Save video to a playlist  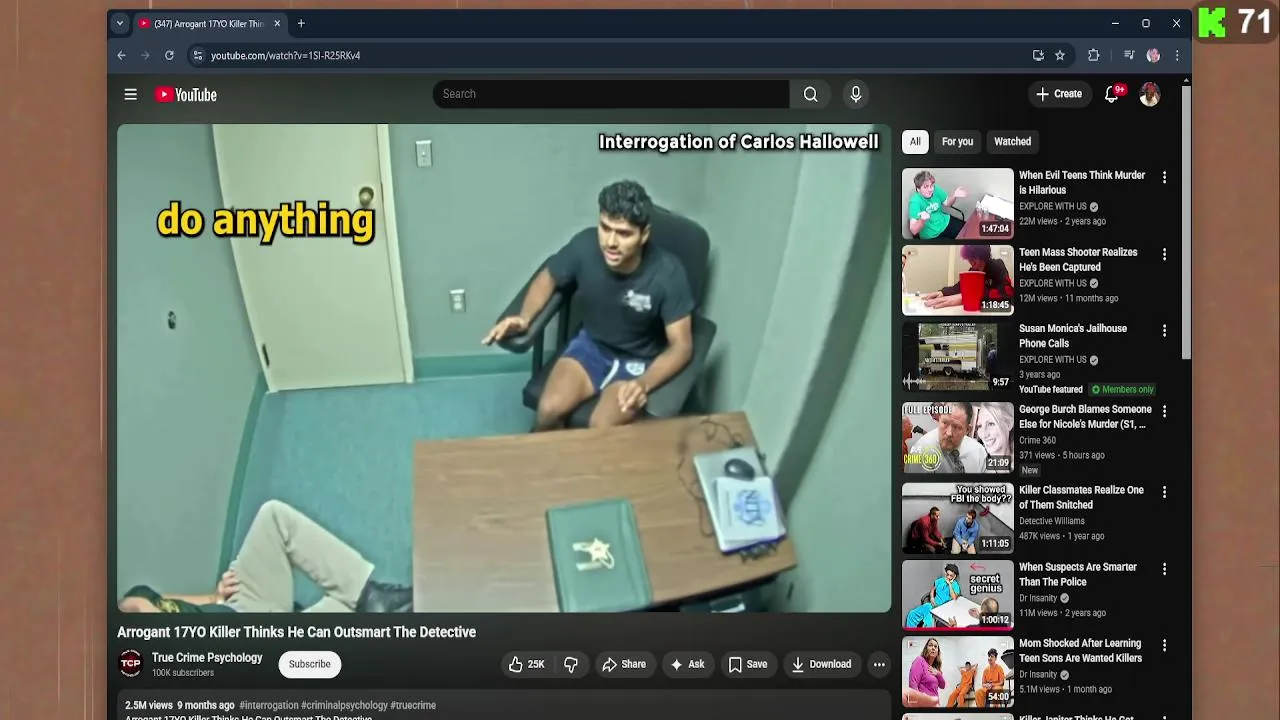click(747, 664)
